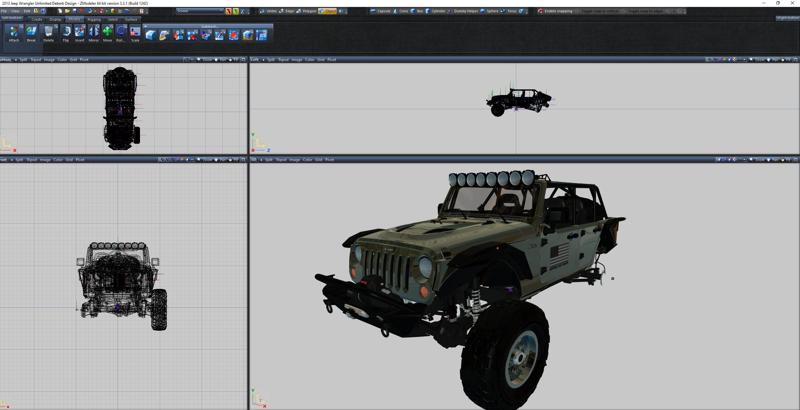Switch to the Display tab
Screen dimensions: 800x410
coord(55,19)
